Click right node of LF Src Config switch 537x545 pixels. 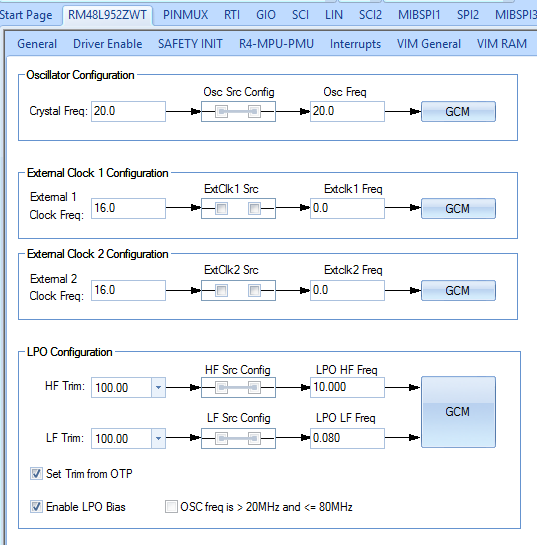pos(254,438)
